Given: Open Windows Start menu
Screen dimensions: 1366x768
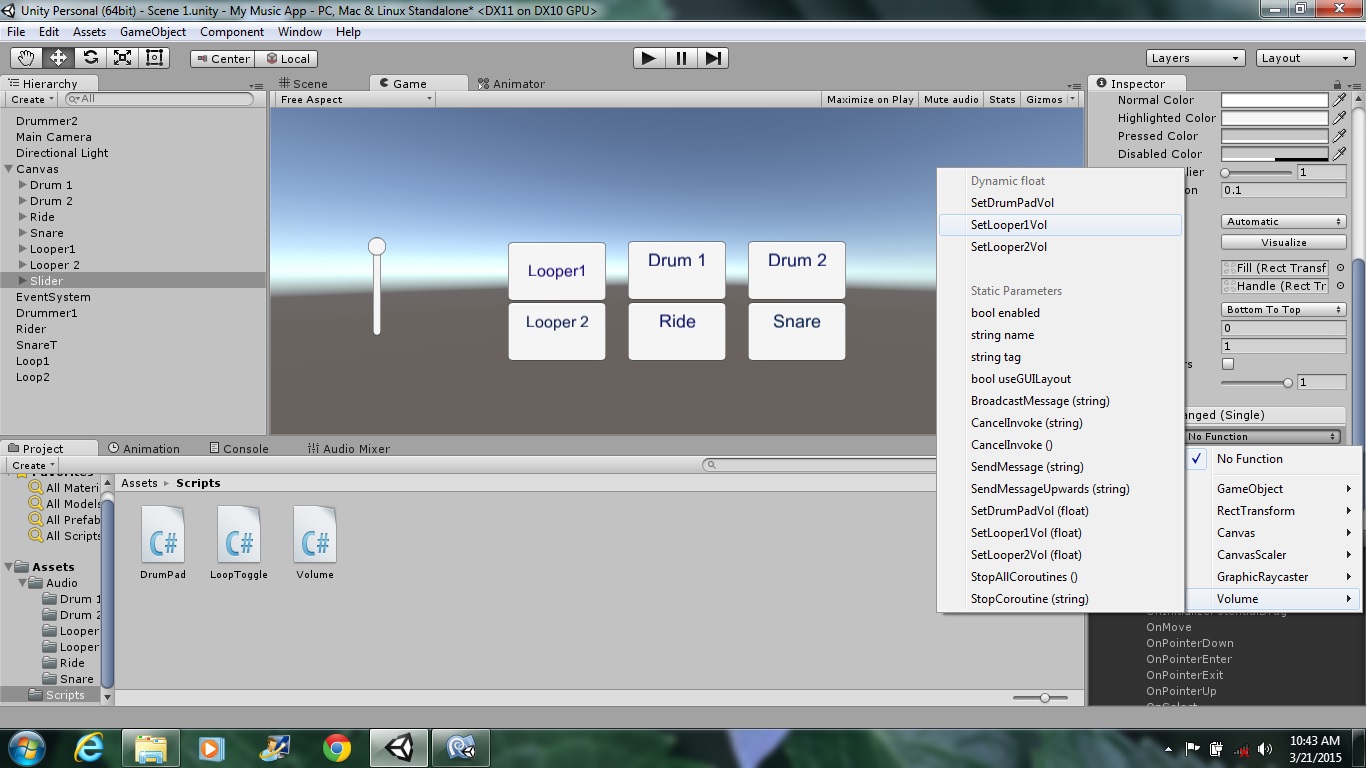Looking at the screenshot, I should tap(27, 747).
